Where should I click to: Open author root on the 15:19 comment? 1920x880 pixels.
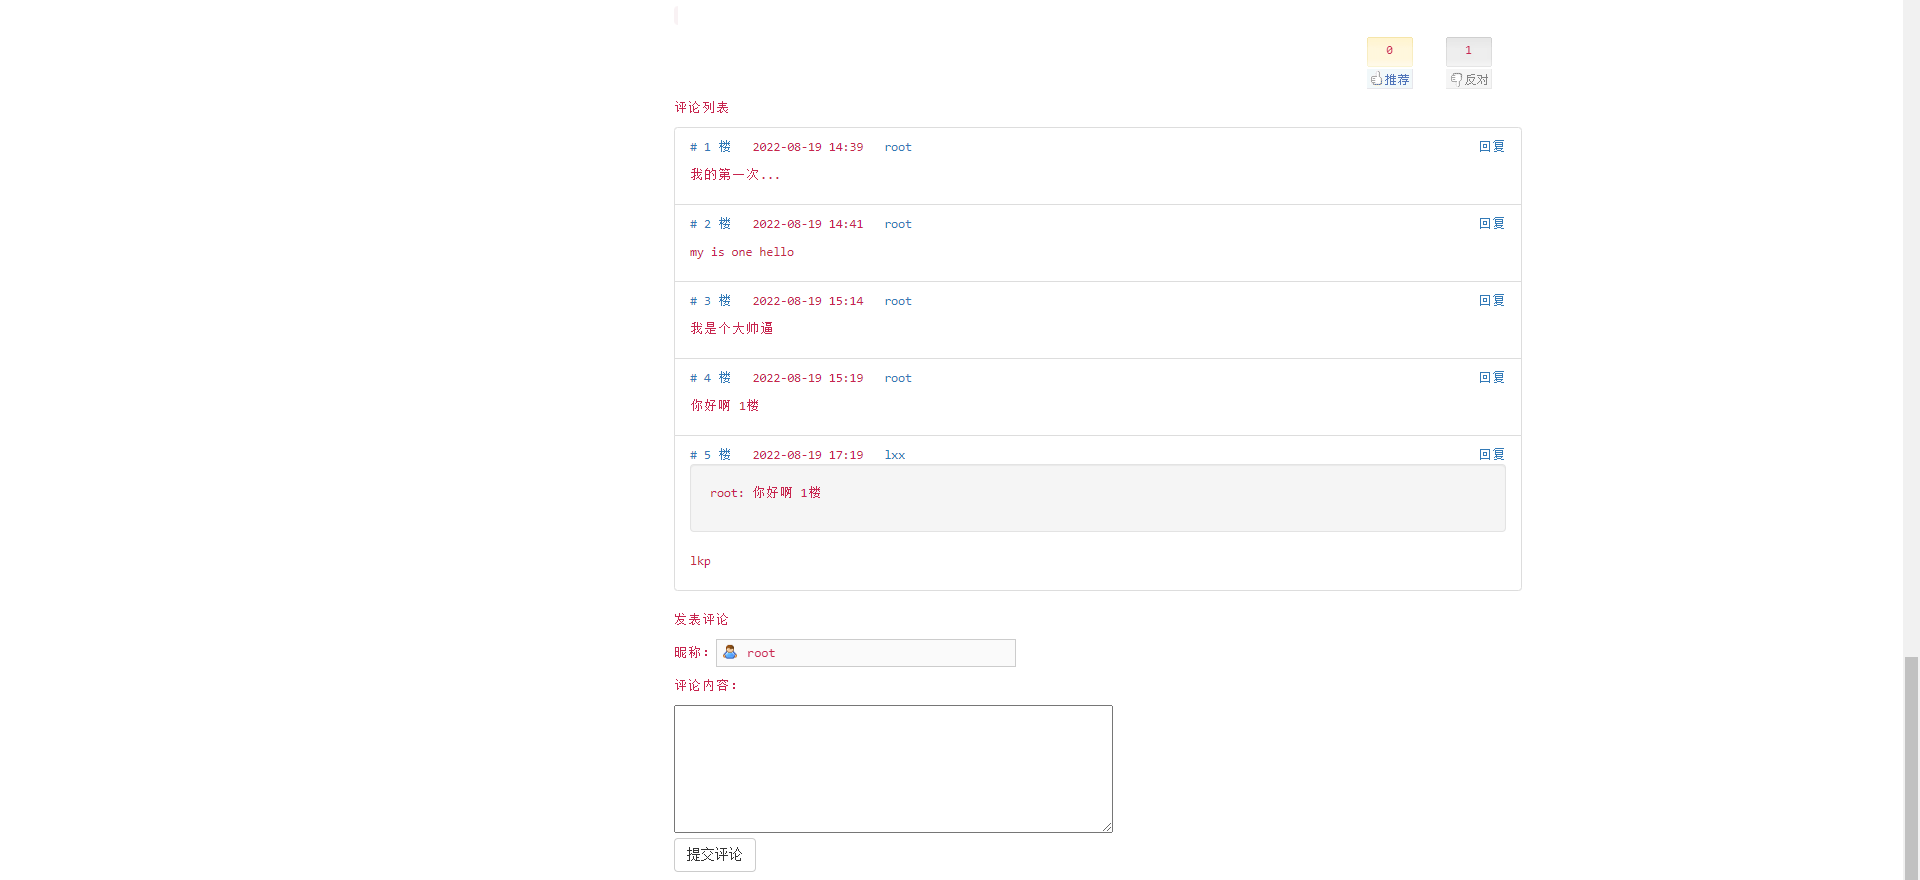pyautogui.click(x=897, y=378)
